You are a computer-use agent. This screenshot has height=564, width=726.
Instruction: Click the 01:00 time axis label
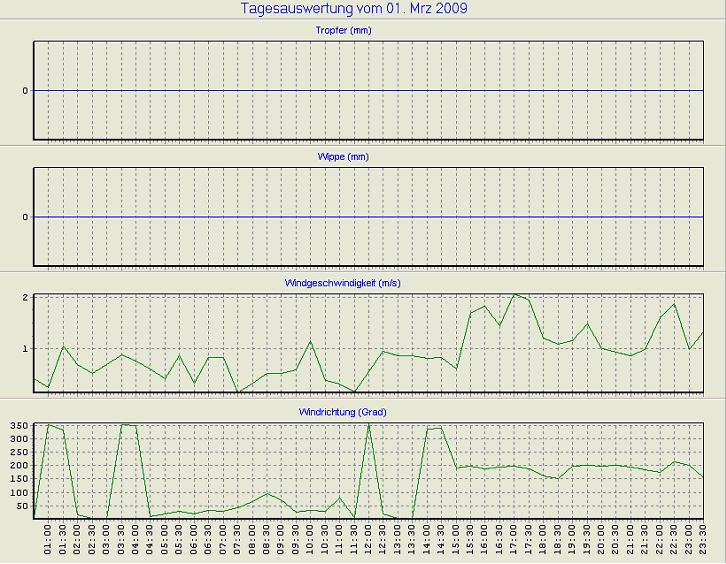pyautogui.click(x=49, y=541)
